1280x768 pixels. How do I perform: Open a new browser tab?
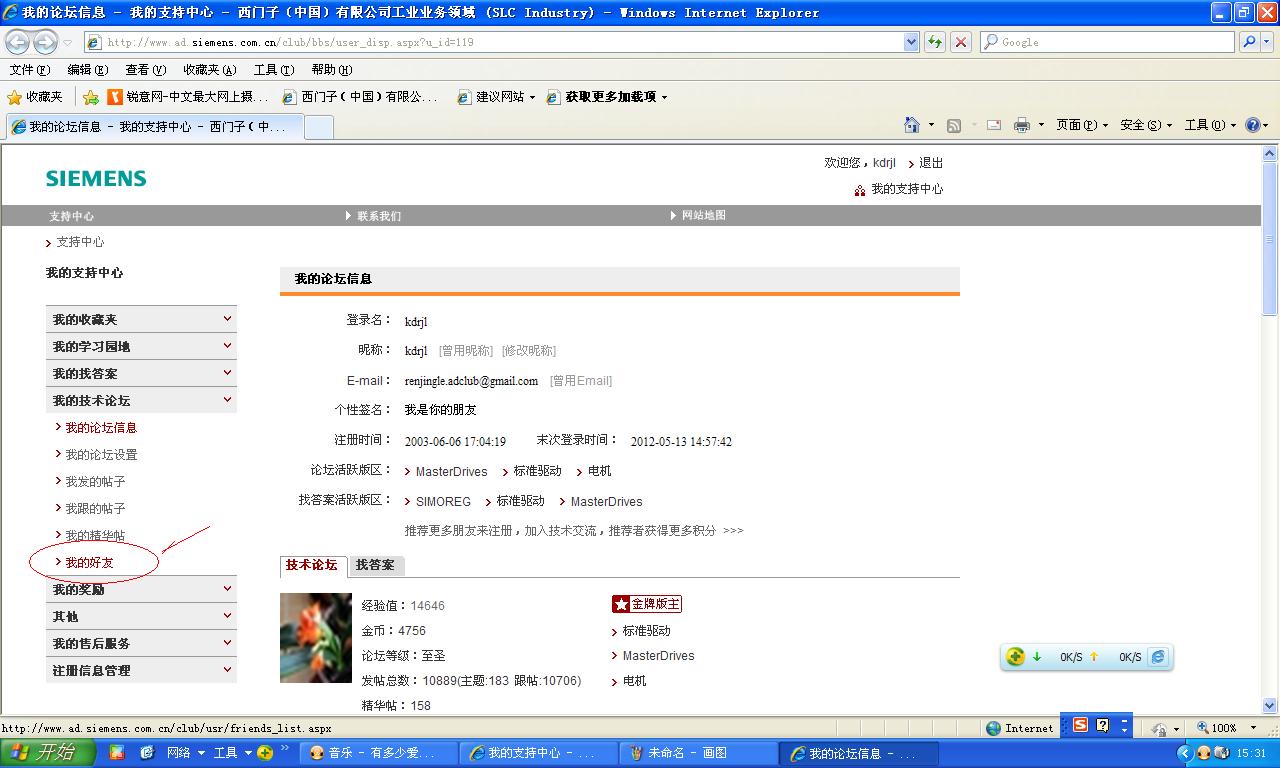[x=318, y=127]
